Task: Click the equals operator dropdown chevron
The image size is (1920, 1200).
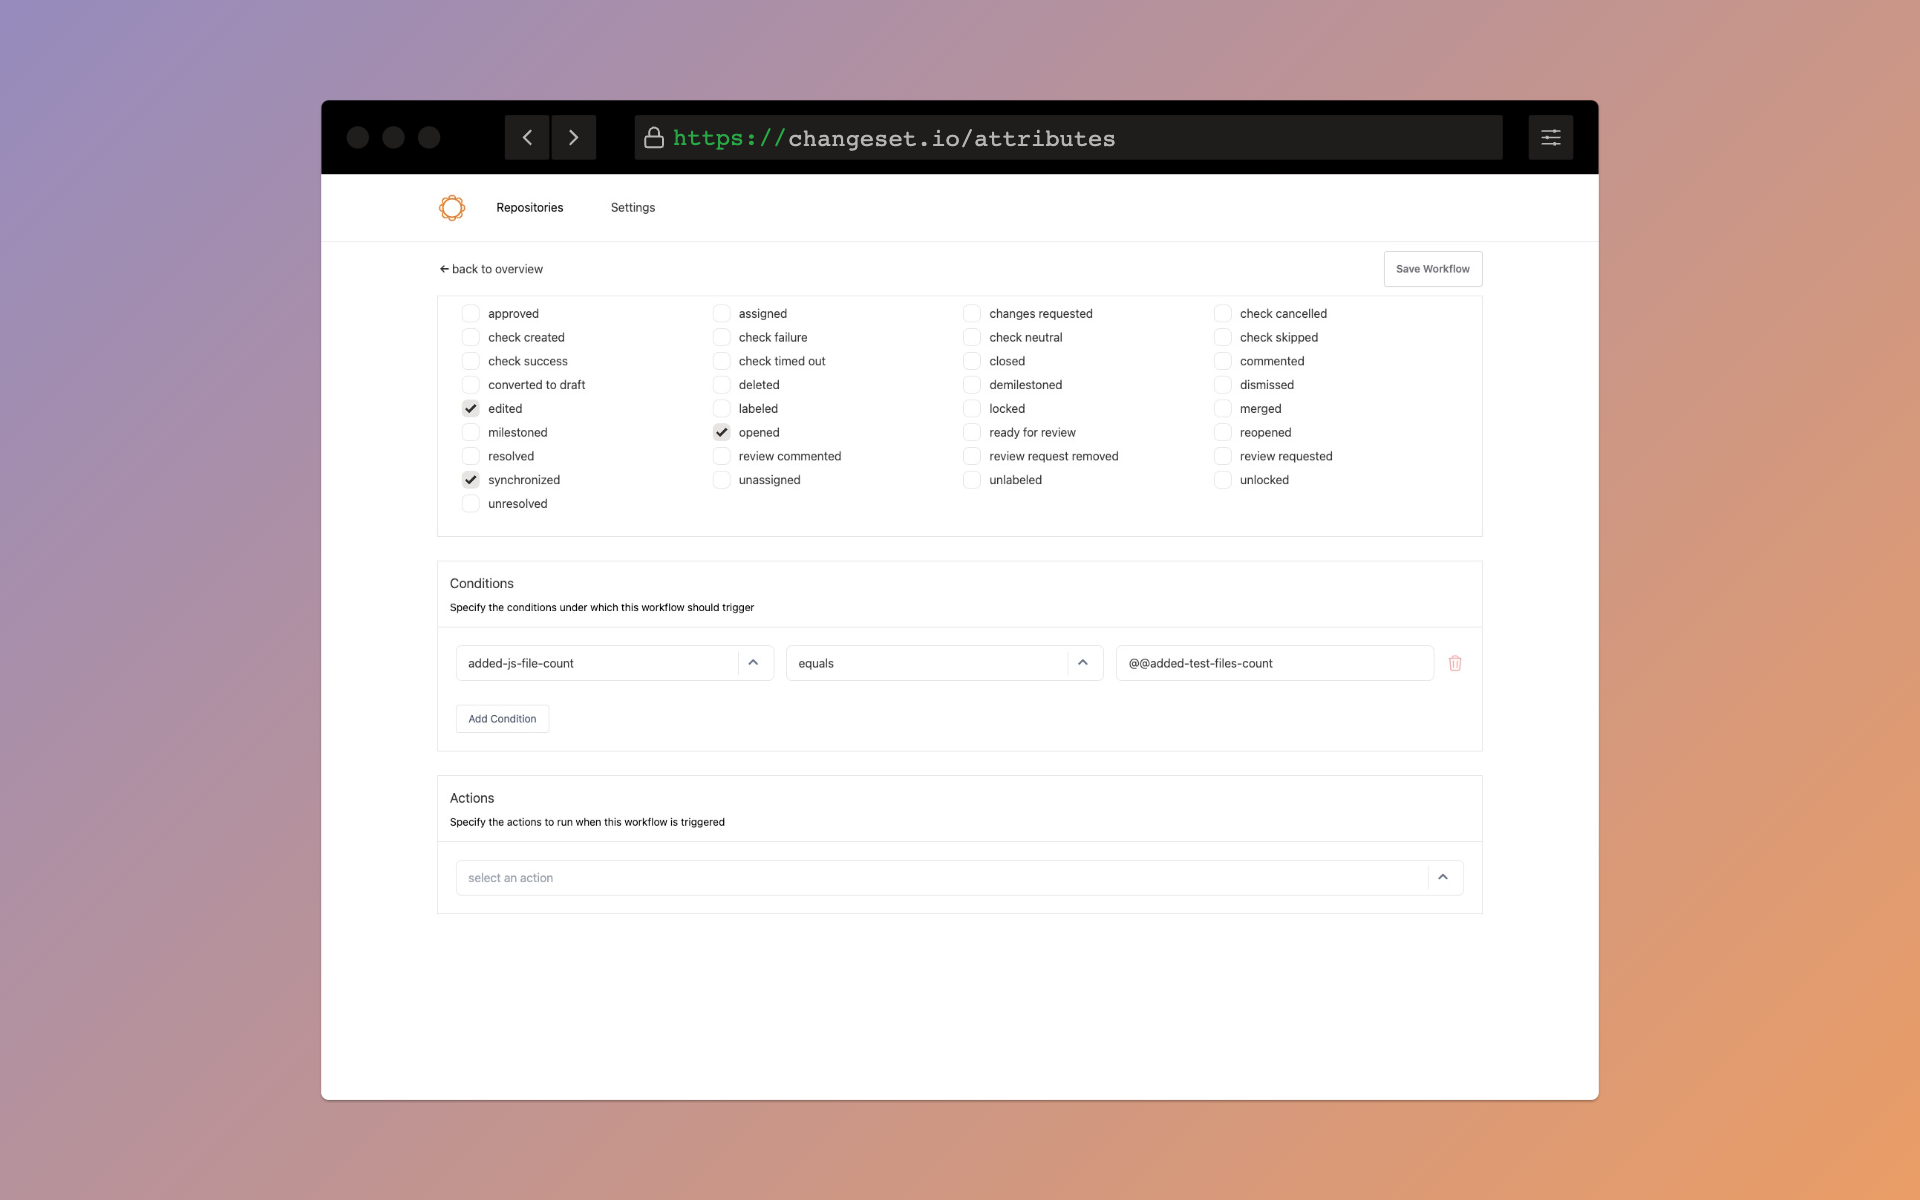Action: (x=1084, y=662)
